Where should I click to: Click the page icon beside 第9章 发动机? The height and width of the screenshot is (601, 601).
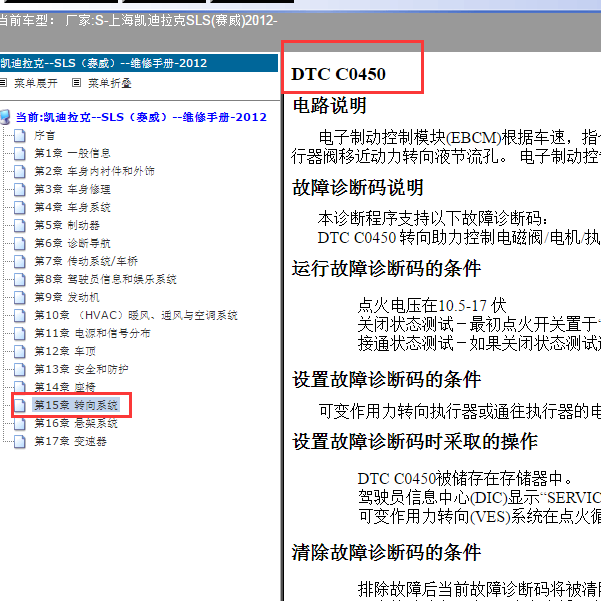(x=20, y=297)
